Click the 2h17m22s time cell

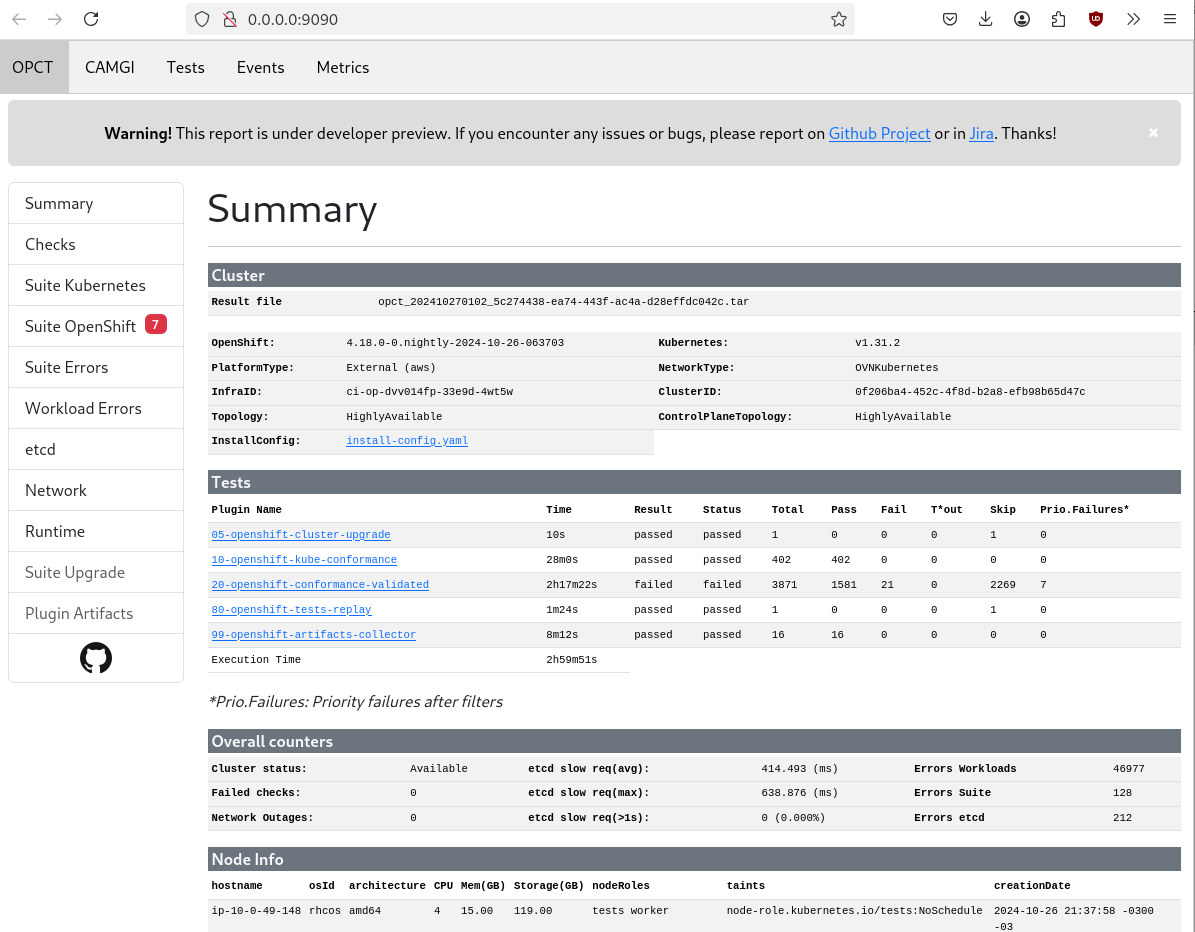pos(572,585)
